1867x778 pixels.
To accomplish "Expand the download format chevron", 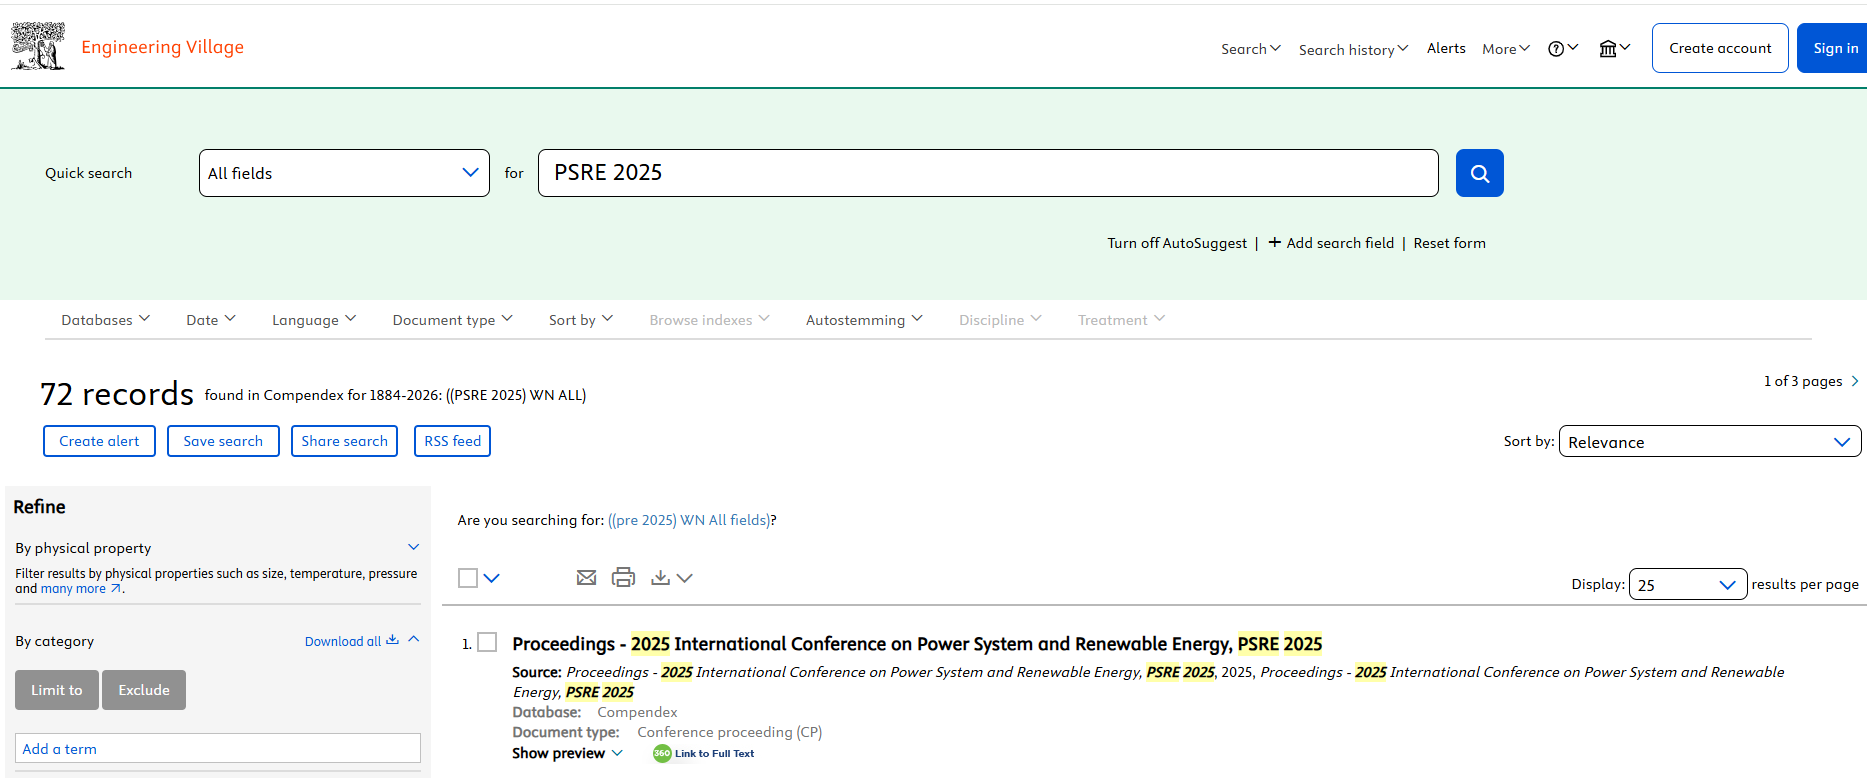I will click(x=684, y=578).
